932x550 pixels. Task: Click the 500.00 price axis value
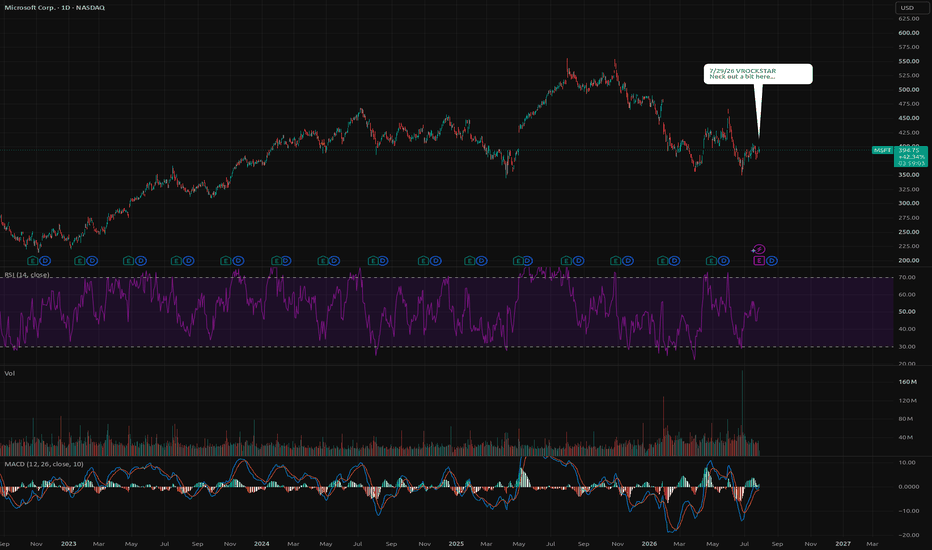tap(909, 90)
